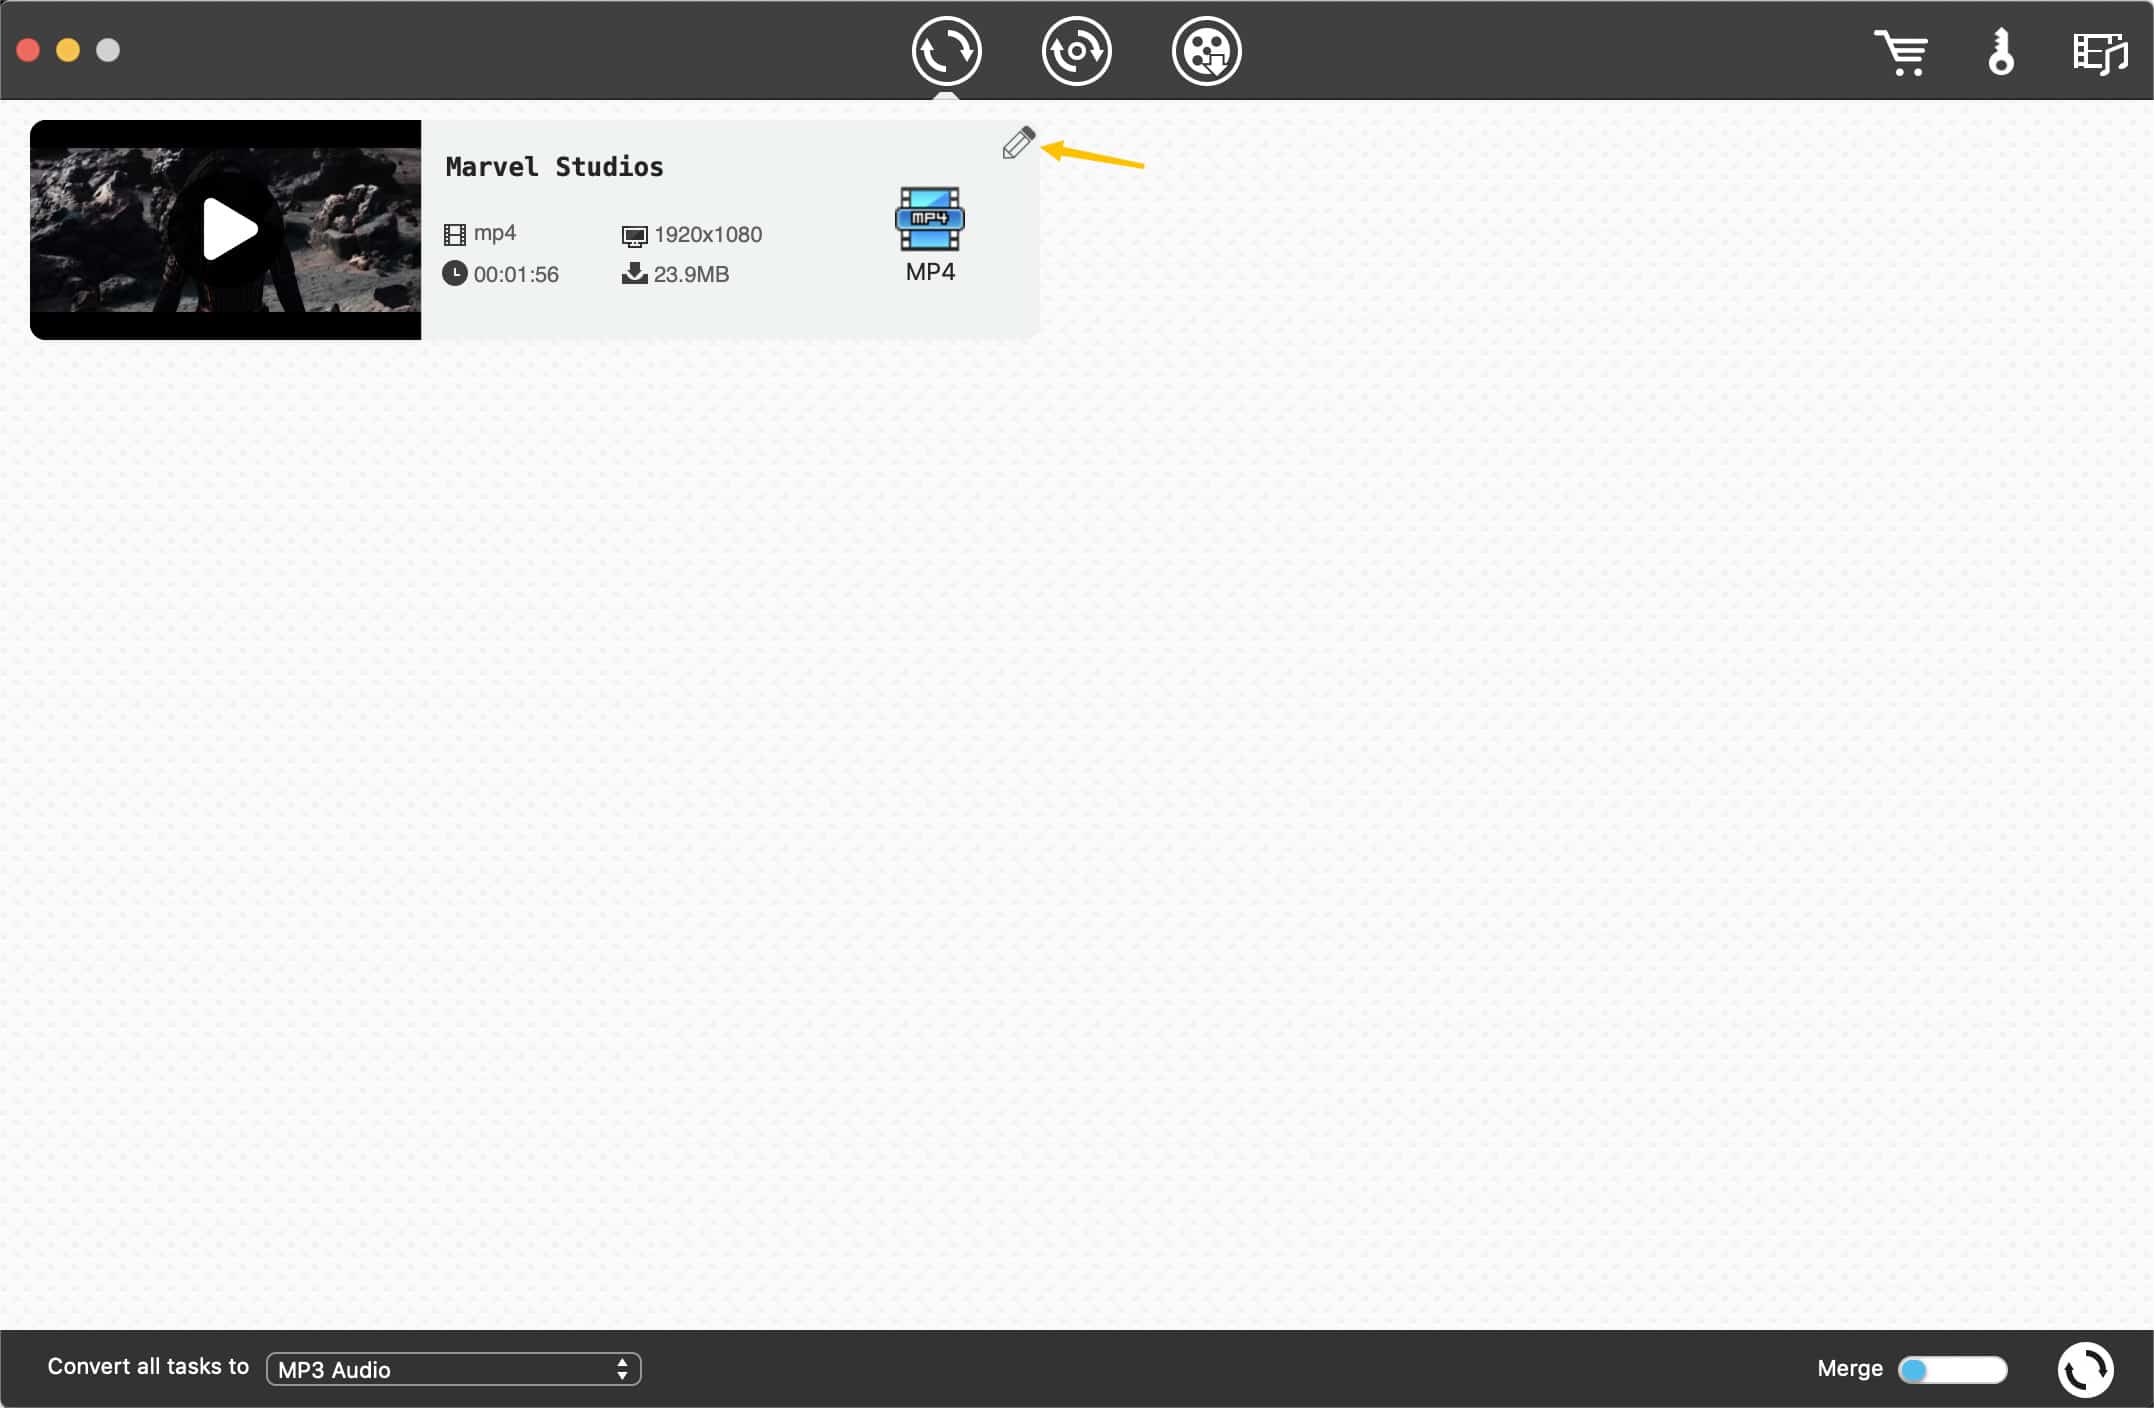Play the Marvel Studios video preview
The width and height of the screenshot is (2154, 1408).
point(229,229)
